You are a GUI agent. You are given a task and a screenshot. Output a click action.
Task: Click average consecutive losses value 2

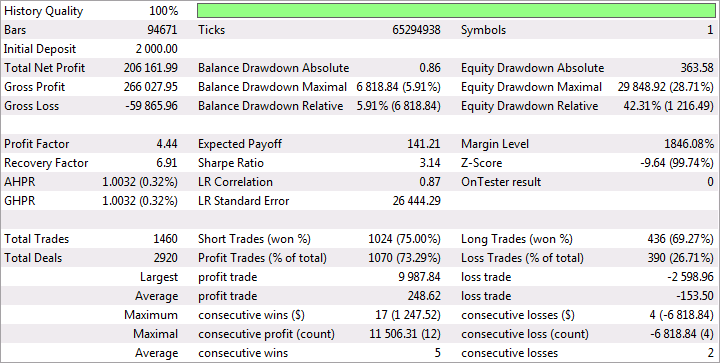click(711, 353)
